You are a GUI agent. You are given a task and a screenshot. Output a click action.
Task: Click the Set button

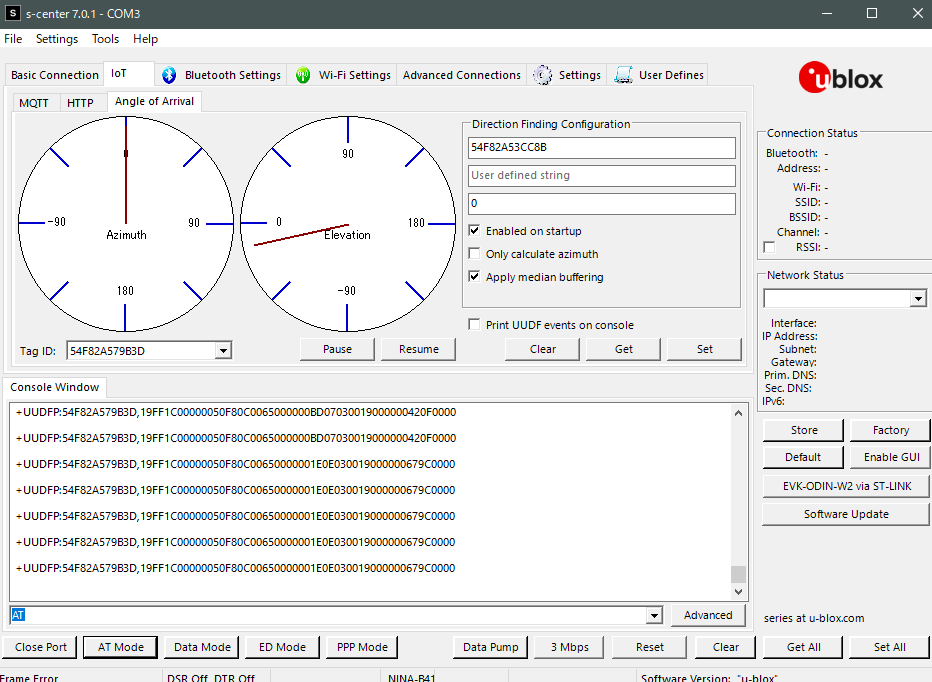pyautogui.click(x=704, y=349)
